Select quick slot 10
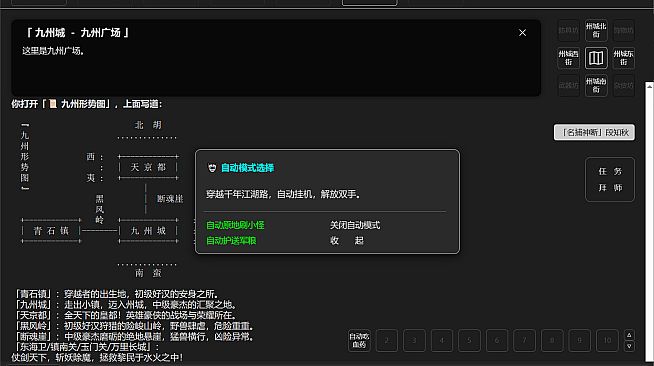This screenshot has height=366, width=654. [x=607, y=341]
